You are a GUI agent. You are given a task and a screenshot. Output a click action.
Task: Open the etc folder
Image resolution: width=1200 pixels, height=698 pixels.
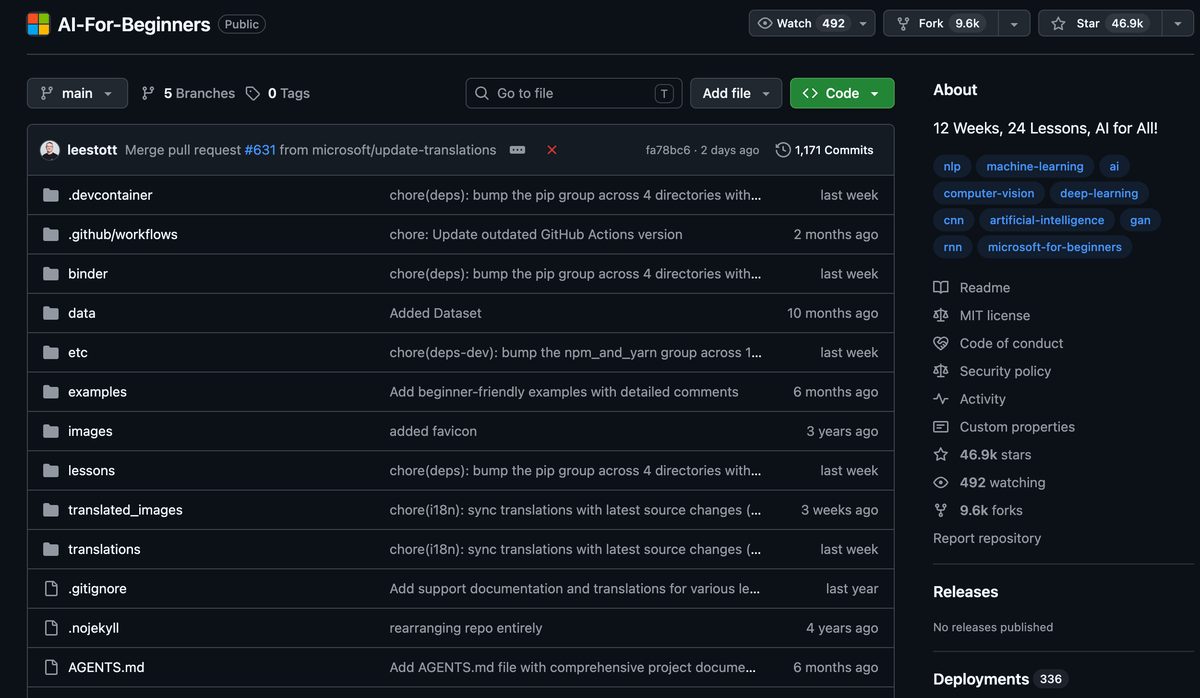point(78,353)
